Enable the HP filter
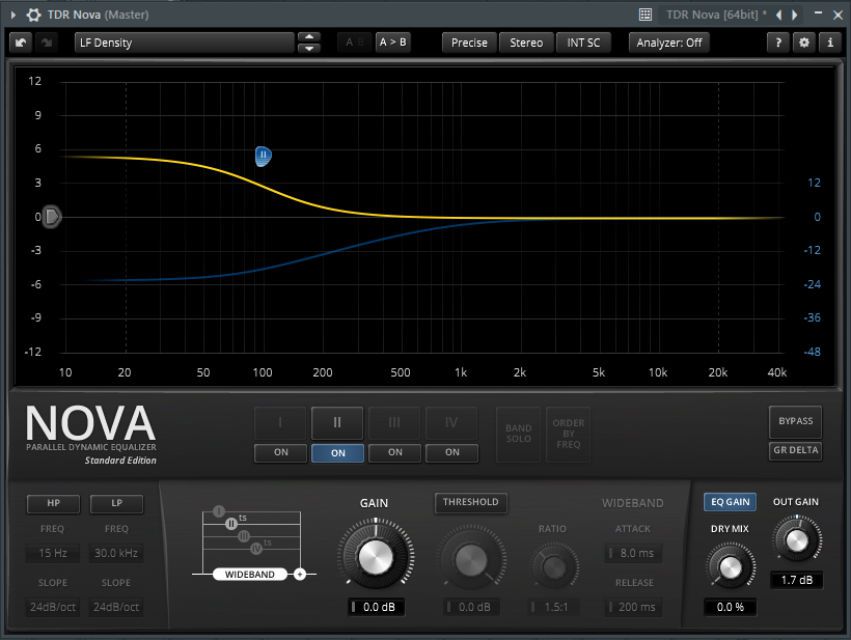851x640 pixels. click(x=53, y=503)
